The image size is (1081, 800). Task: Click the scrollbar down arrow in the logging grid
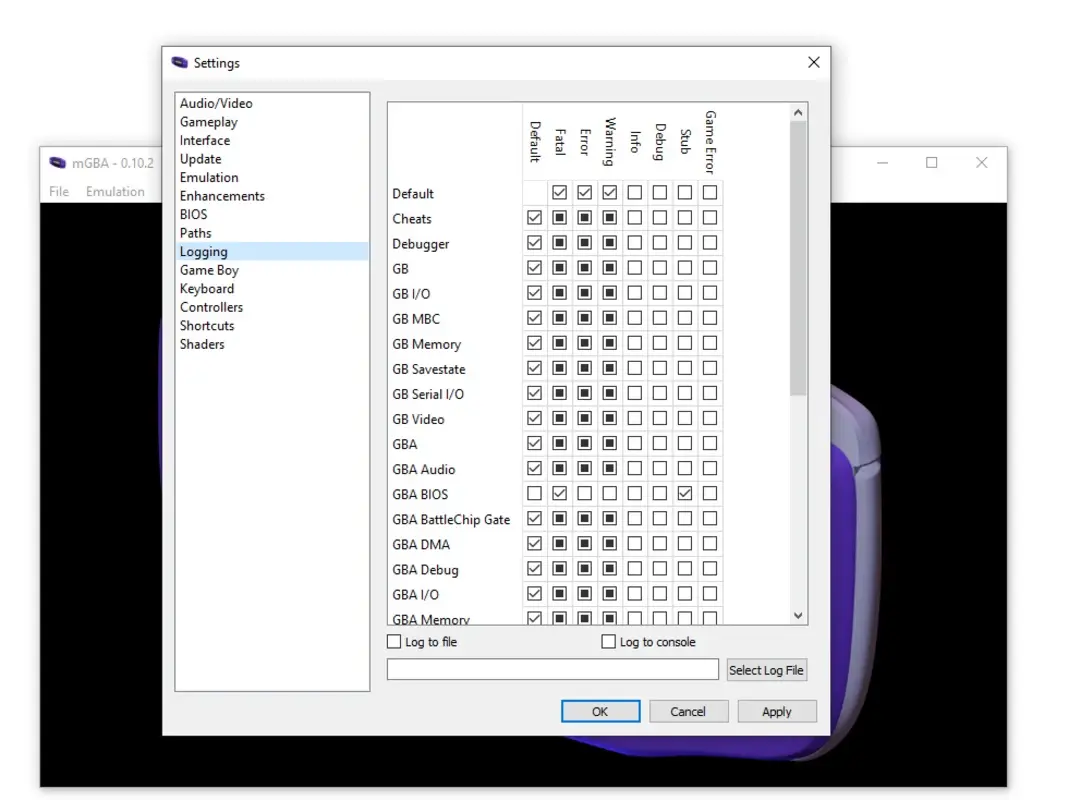(x=798, y=615)
